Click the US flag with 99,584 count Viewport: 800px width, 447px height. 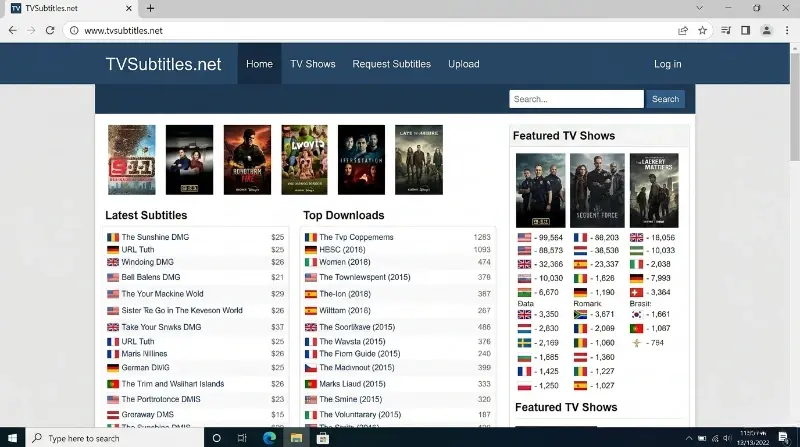[x=524, y=237]
